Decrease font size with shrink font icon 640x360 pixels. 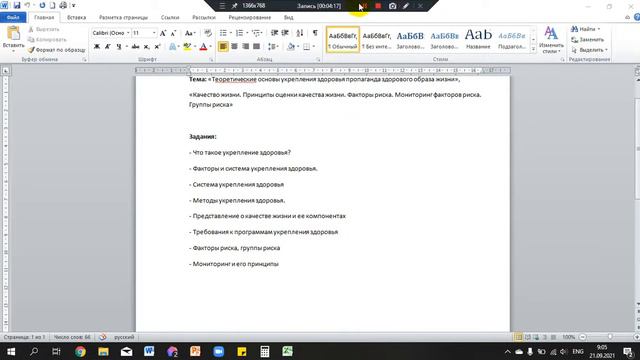coord(173,33)
